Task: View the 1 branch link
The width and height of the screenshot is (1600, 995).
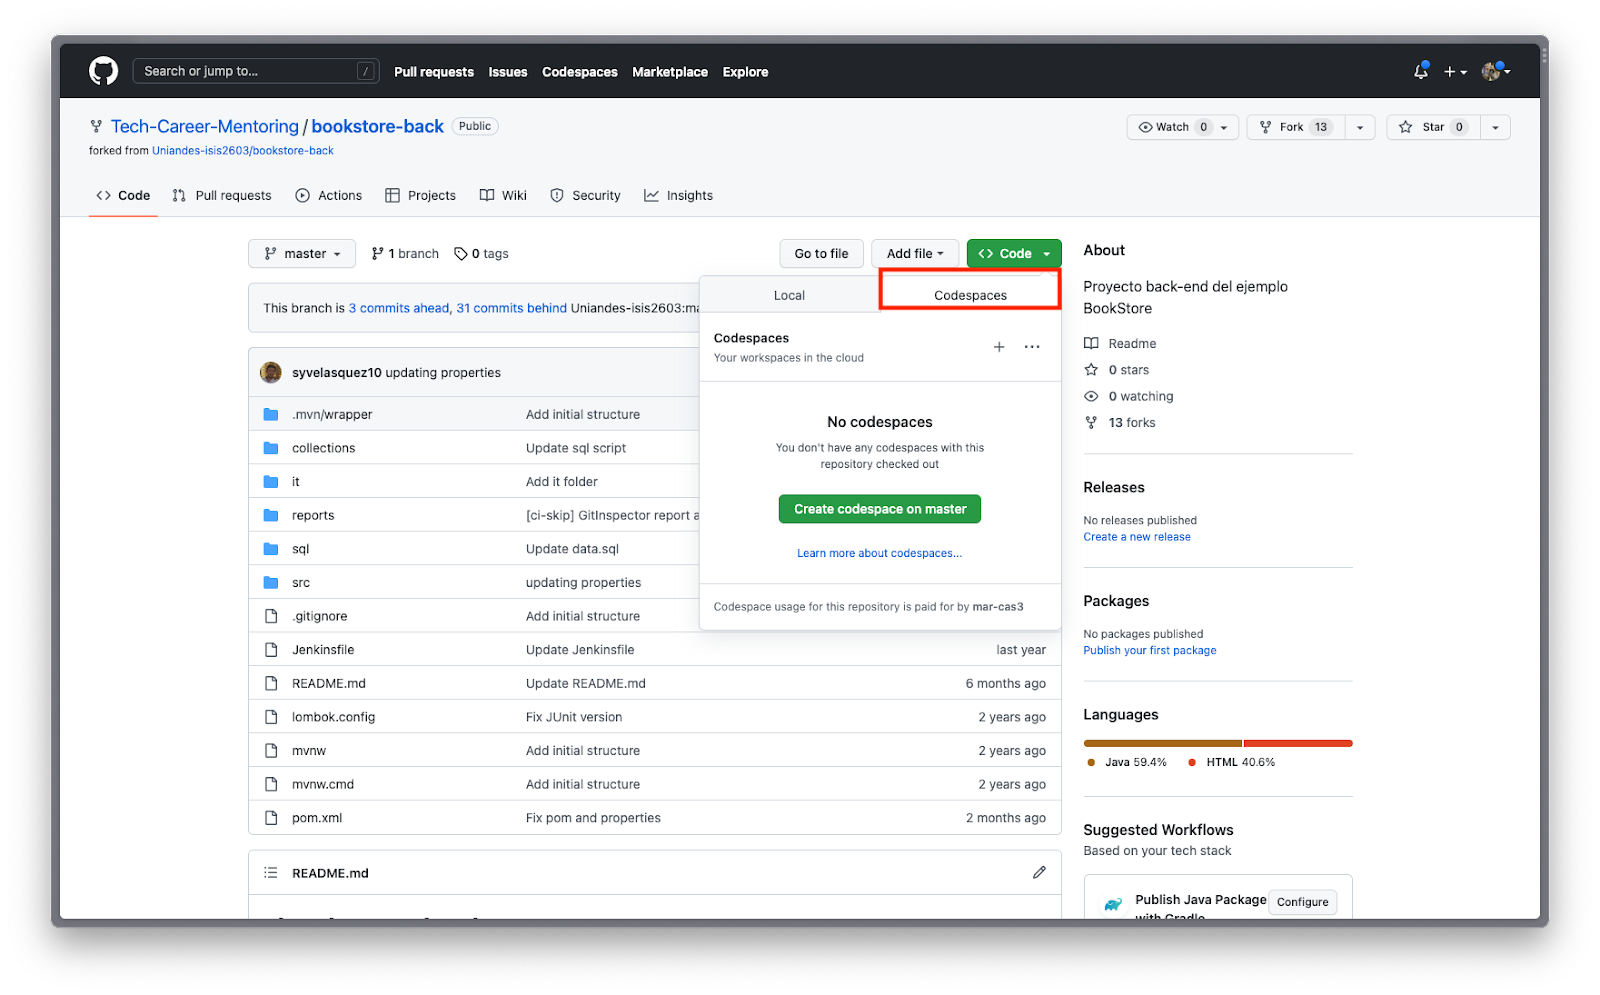Action: click(405, 254)
